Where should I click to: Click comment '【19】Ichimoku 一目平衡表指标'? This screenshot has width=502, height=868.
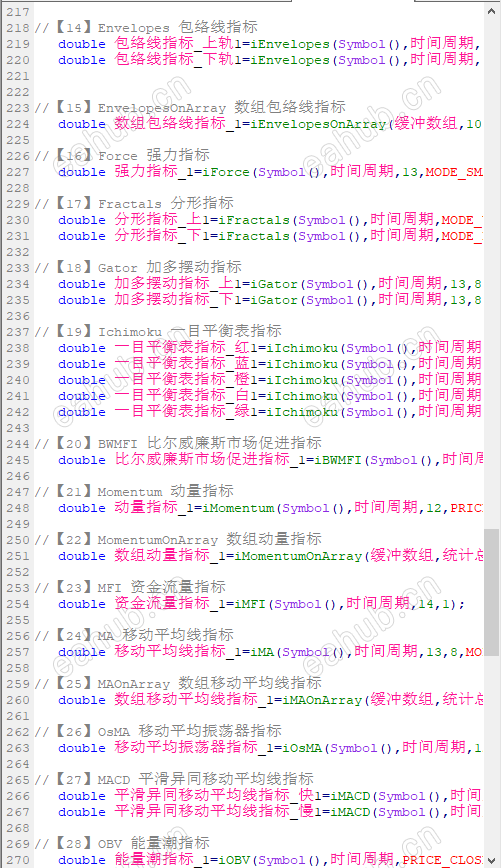pyautogui.click(x=158, y=332)
